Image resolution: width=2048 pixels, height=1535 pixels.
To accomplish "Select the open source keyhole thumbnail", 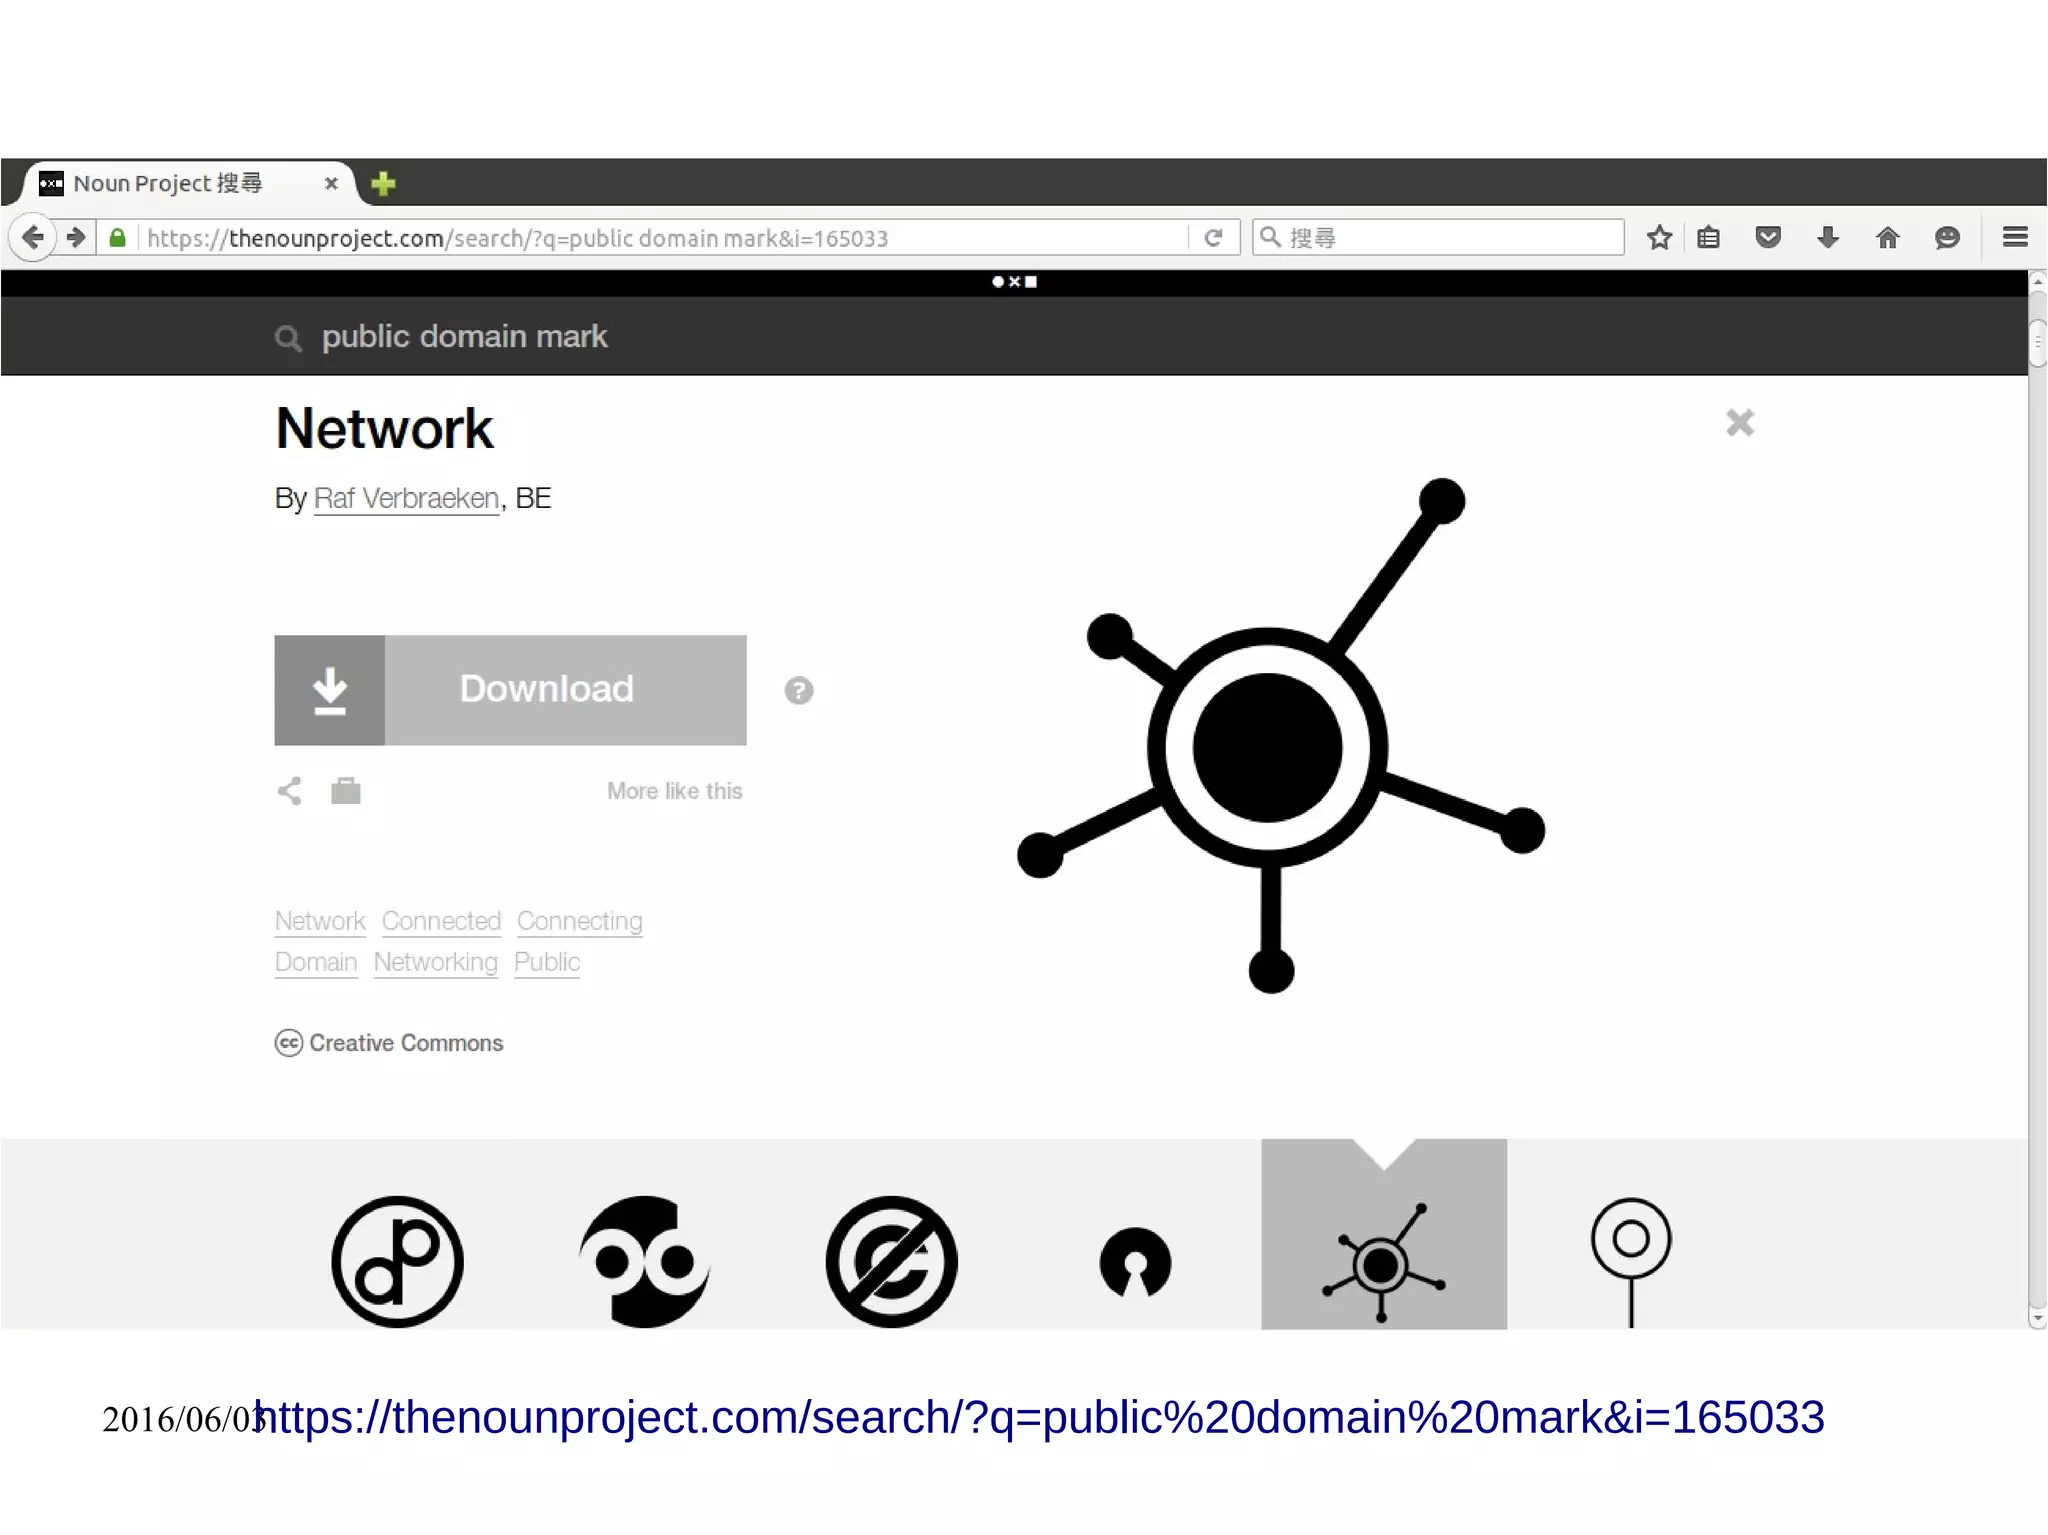I will pyautogui.click(x=1135, y=1262).
